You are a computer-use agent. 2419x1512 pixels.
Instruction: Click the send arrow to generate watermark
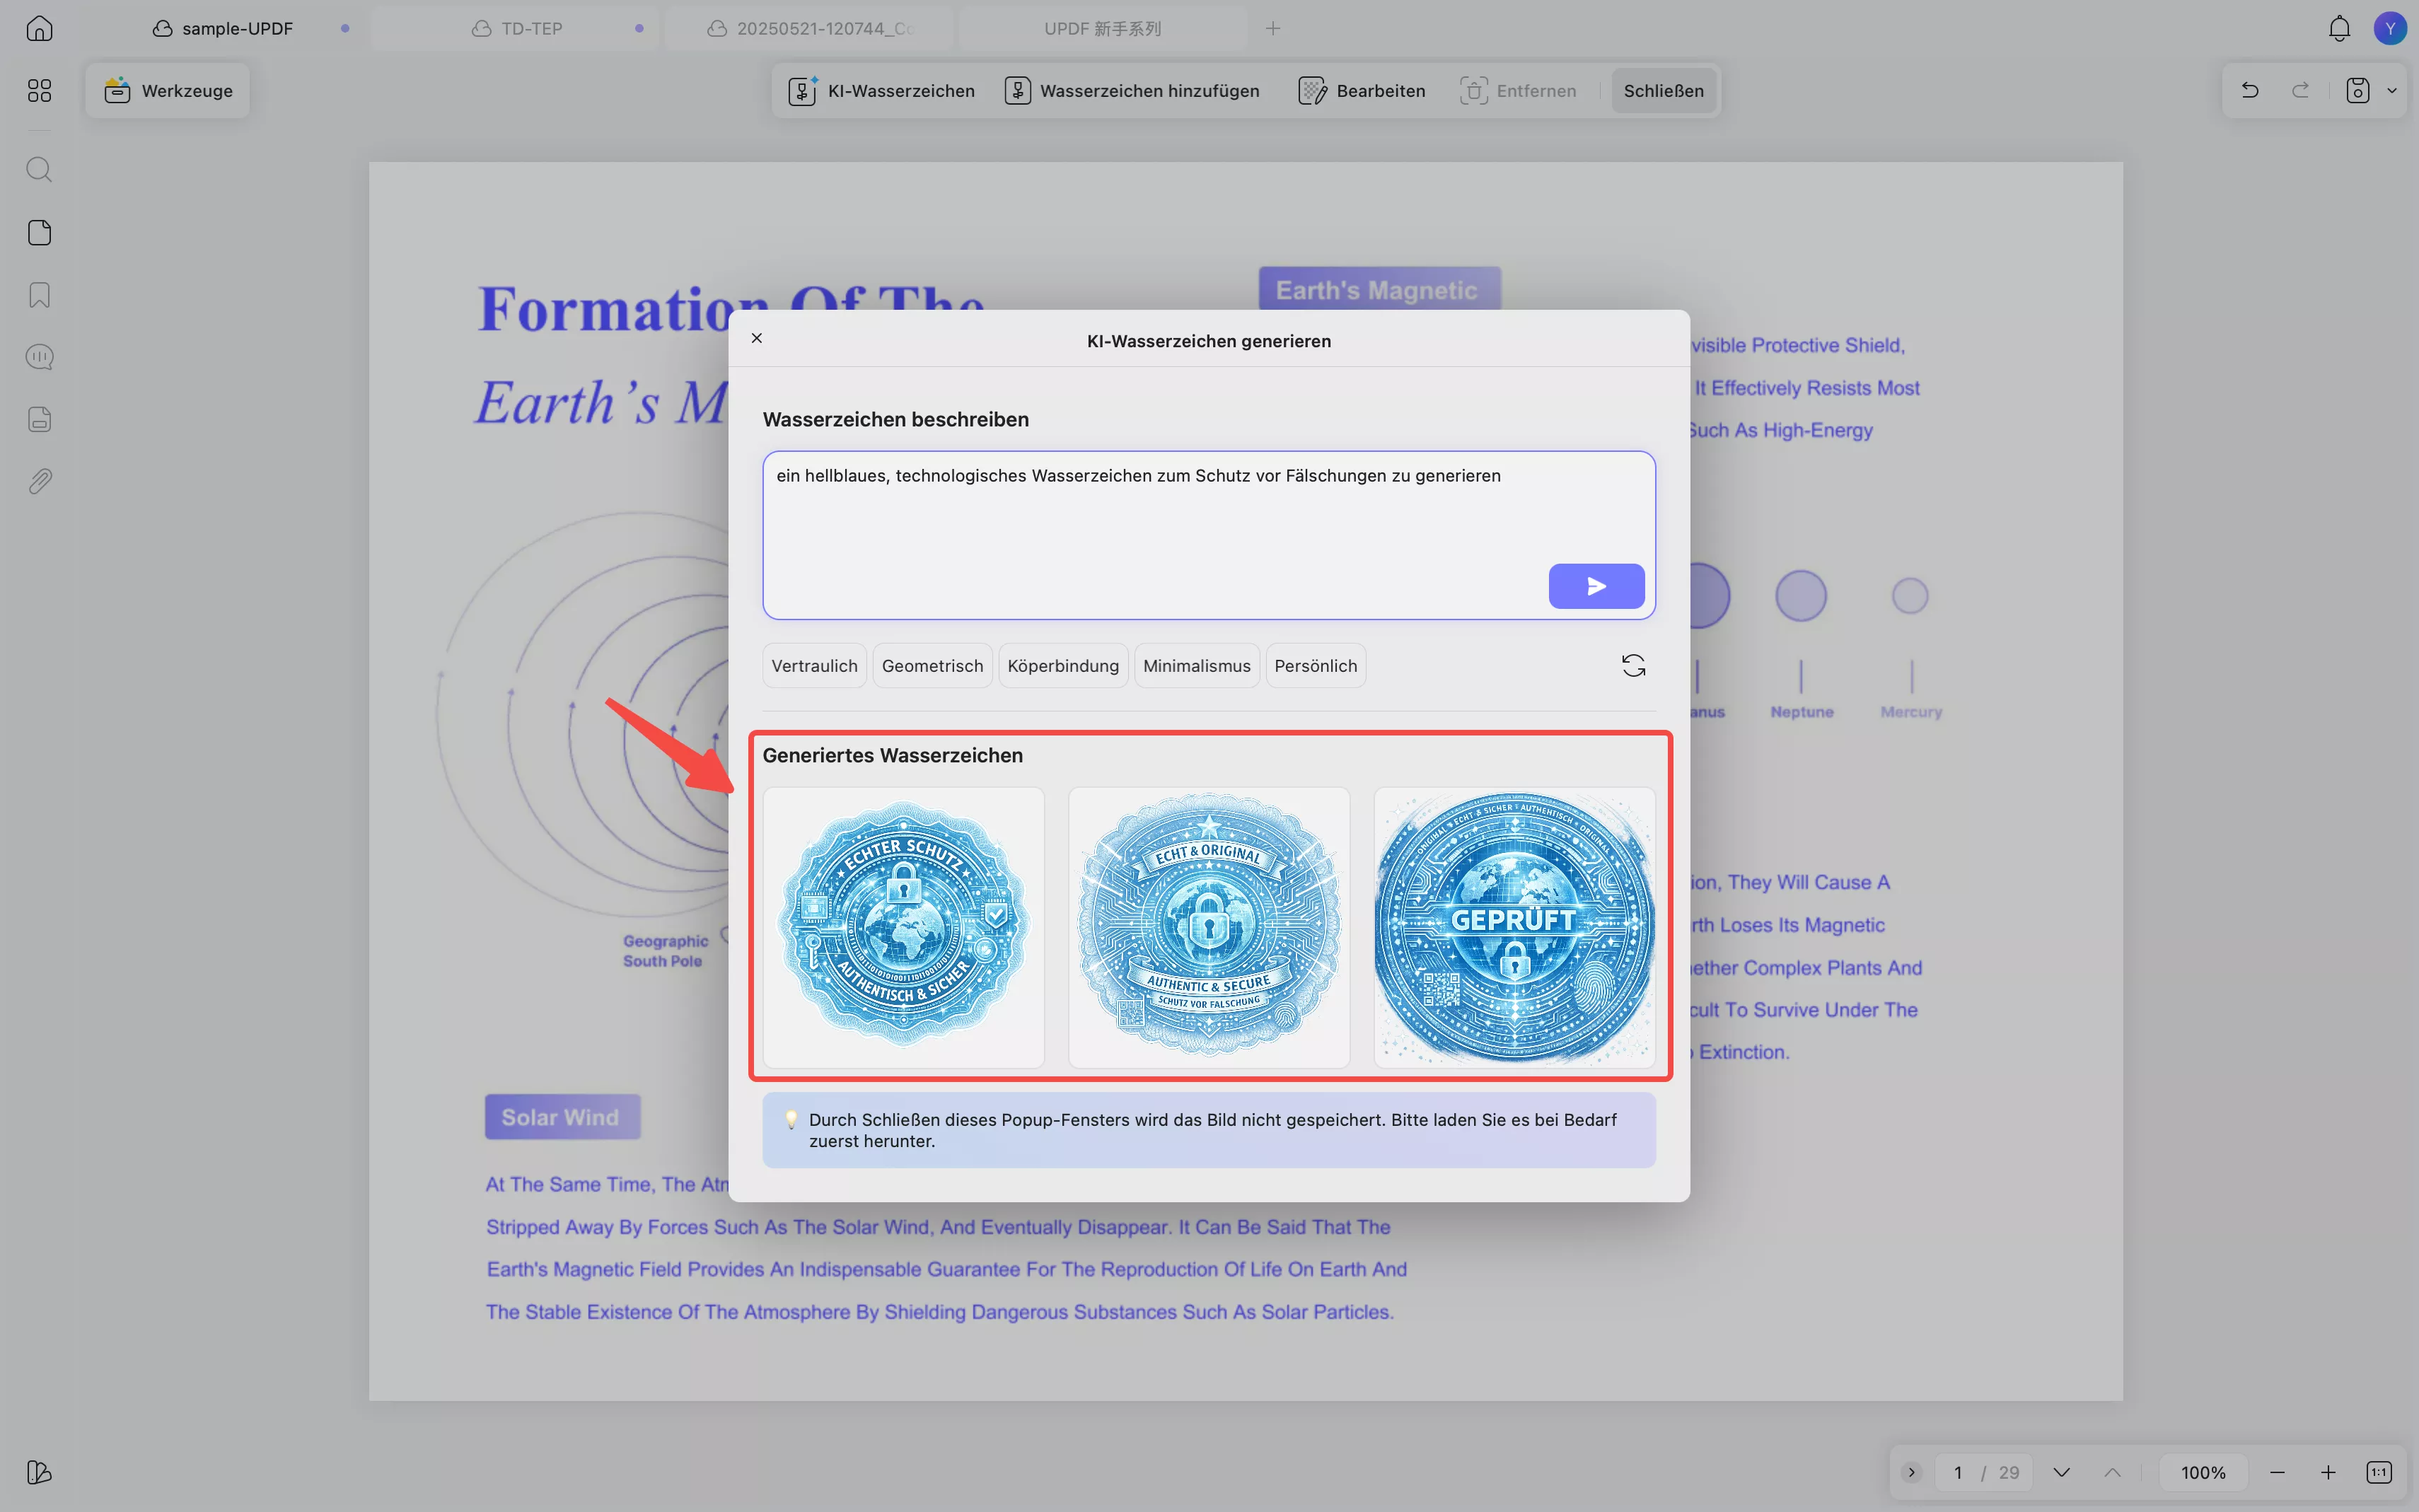[x=1595, y=586]
